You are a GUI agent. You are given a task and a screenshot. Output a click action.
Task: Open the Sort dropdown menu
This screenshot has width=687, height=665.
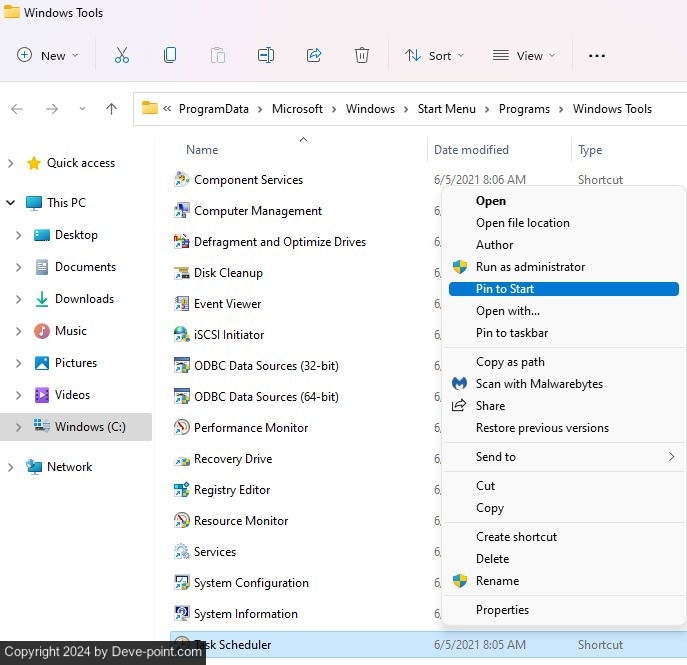(x=435, y=56)
